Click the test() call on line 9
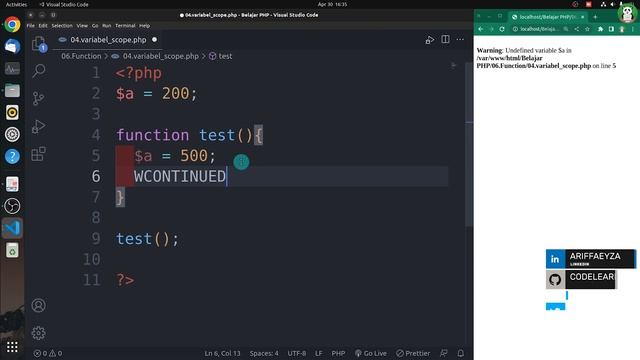This screenshot has height=360, width=640. (147, 238)
